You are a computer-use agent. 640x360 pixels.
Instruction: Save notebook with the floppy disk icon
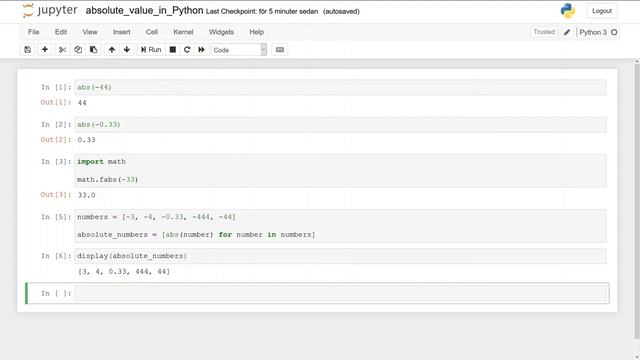[x=27, y=50]
